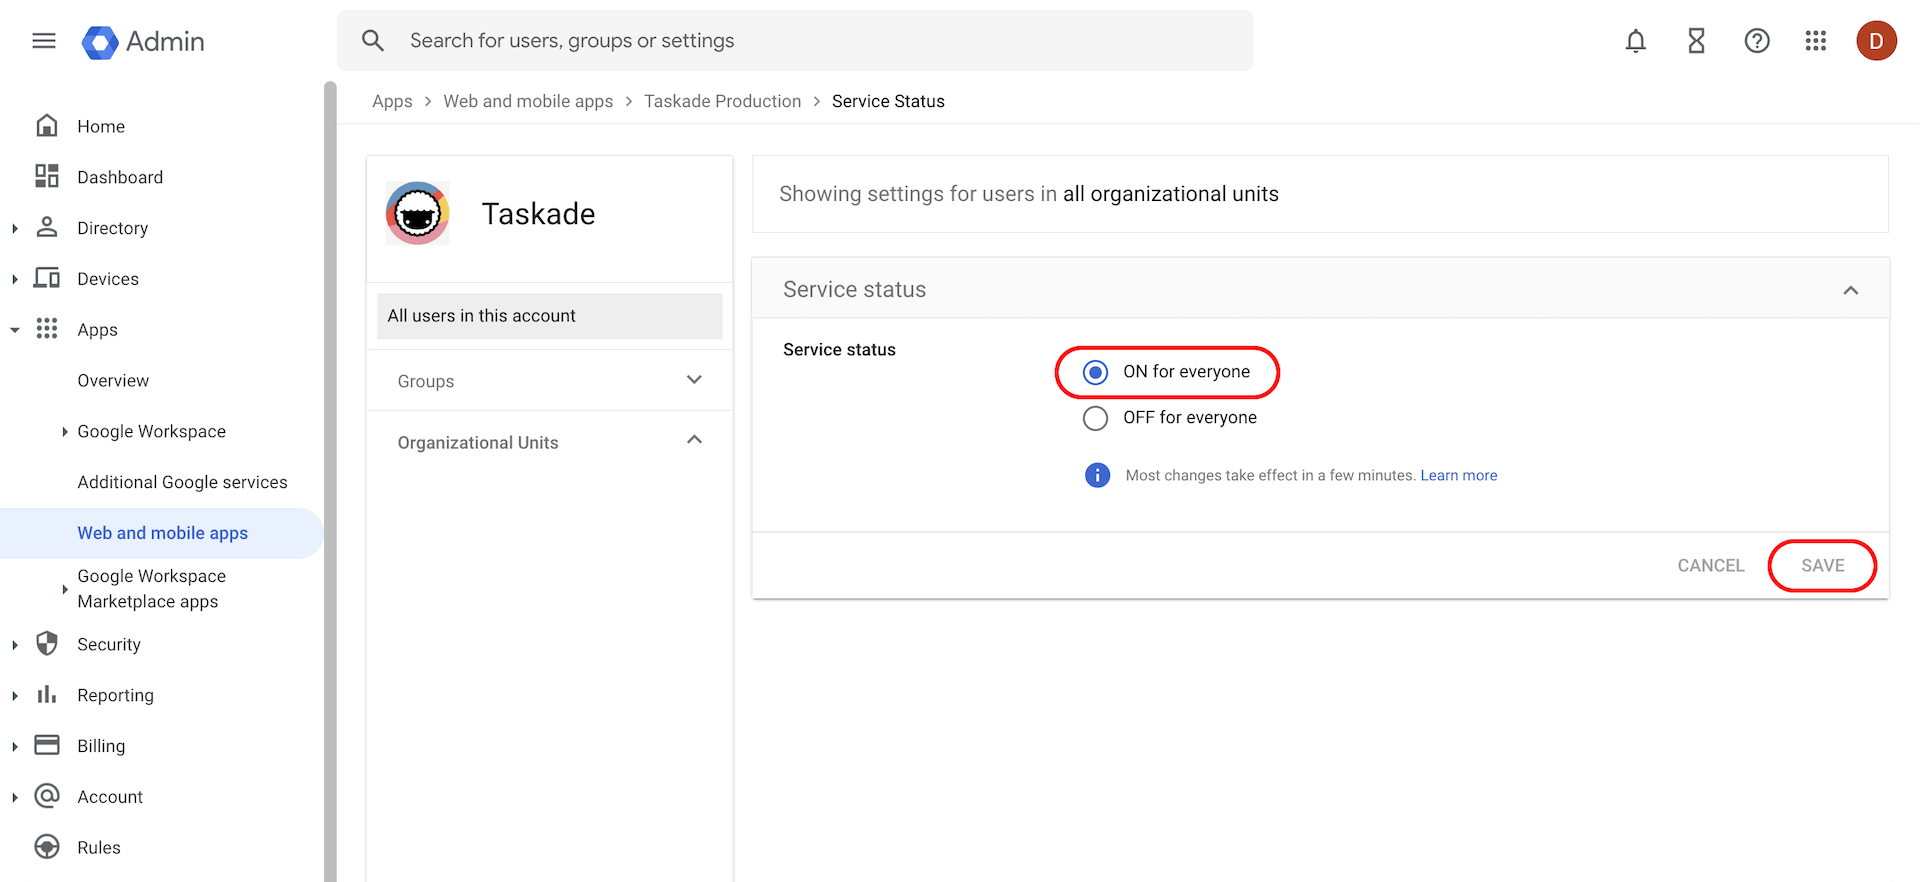Expand the Devices section arrow
Viewport: 1920px width, 882px height.
click(x=15, y=279)
